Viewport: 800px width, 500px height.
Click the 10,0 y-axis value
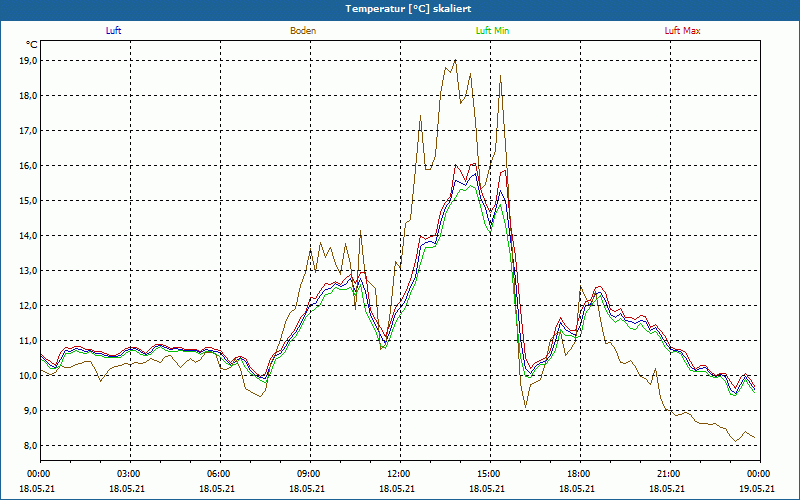pyautogui.click(x=29, y=376)
